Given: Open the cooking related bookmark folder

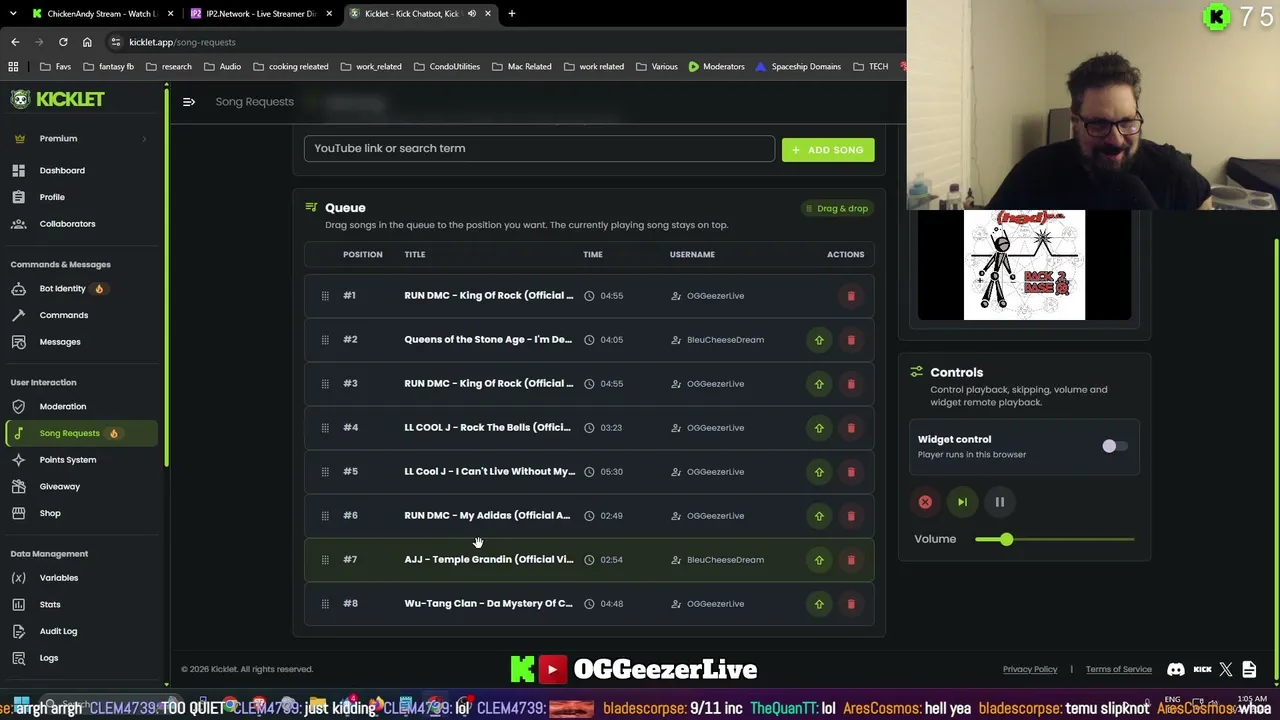Looking at the screenshot, I should pyautogui.click(x=291, y=67).
